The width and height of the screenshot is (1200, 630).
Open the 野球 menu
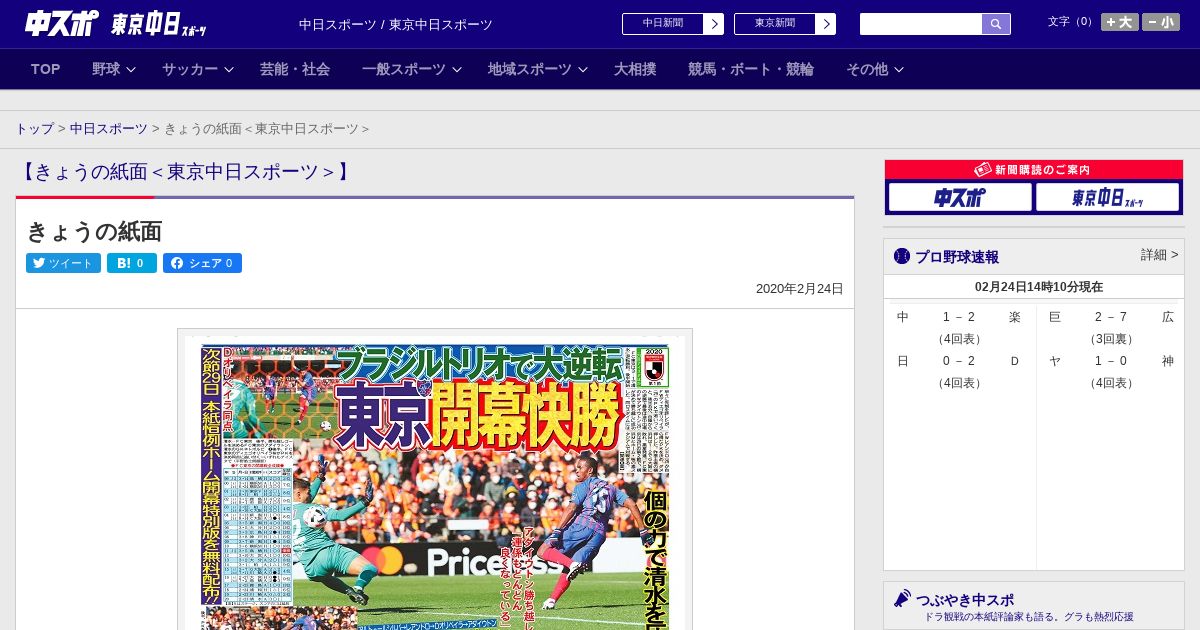(x=106, y=69)
